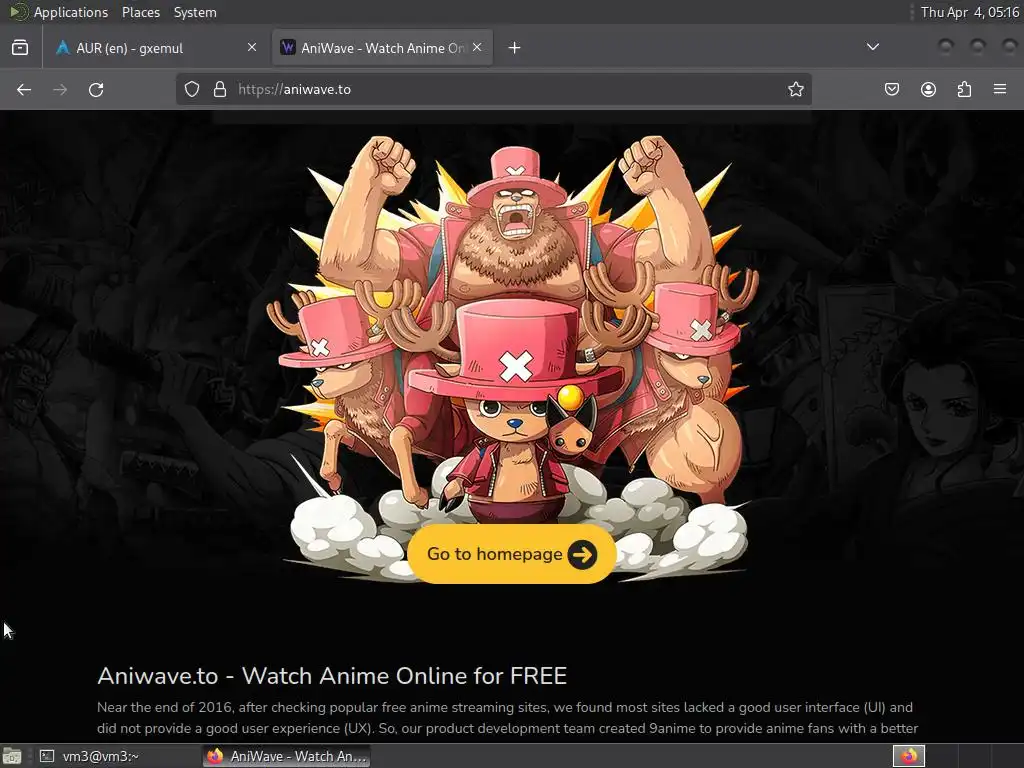
Task: Bookmark this page with the star icon
Action: pos(795,89)
